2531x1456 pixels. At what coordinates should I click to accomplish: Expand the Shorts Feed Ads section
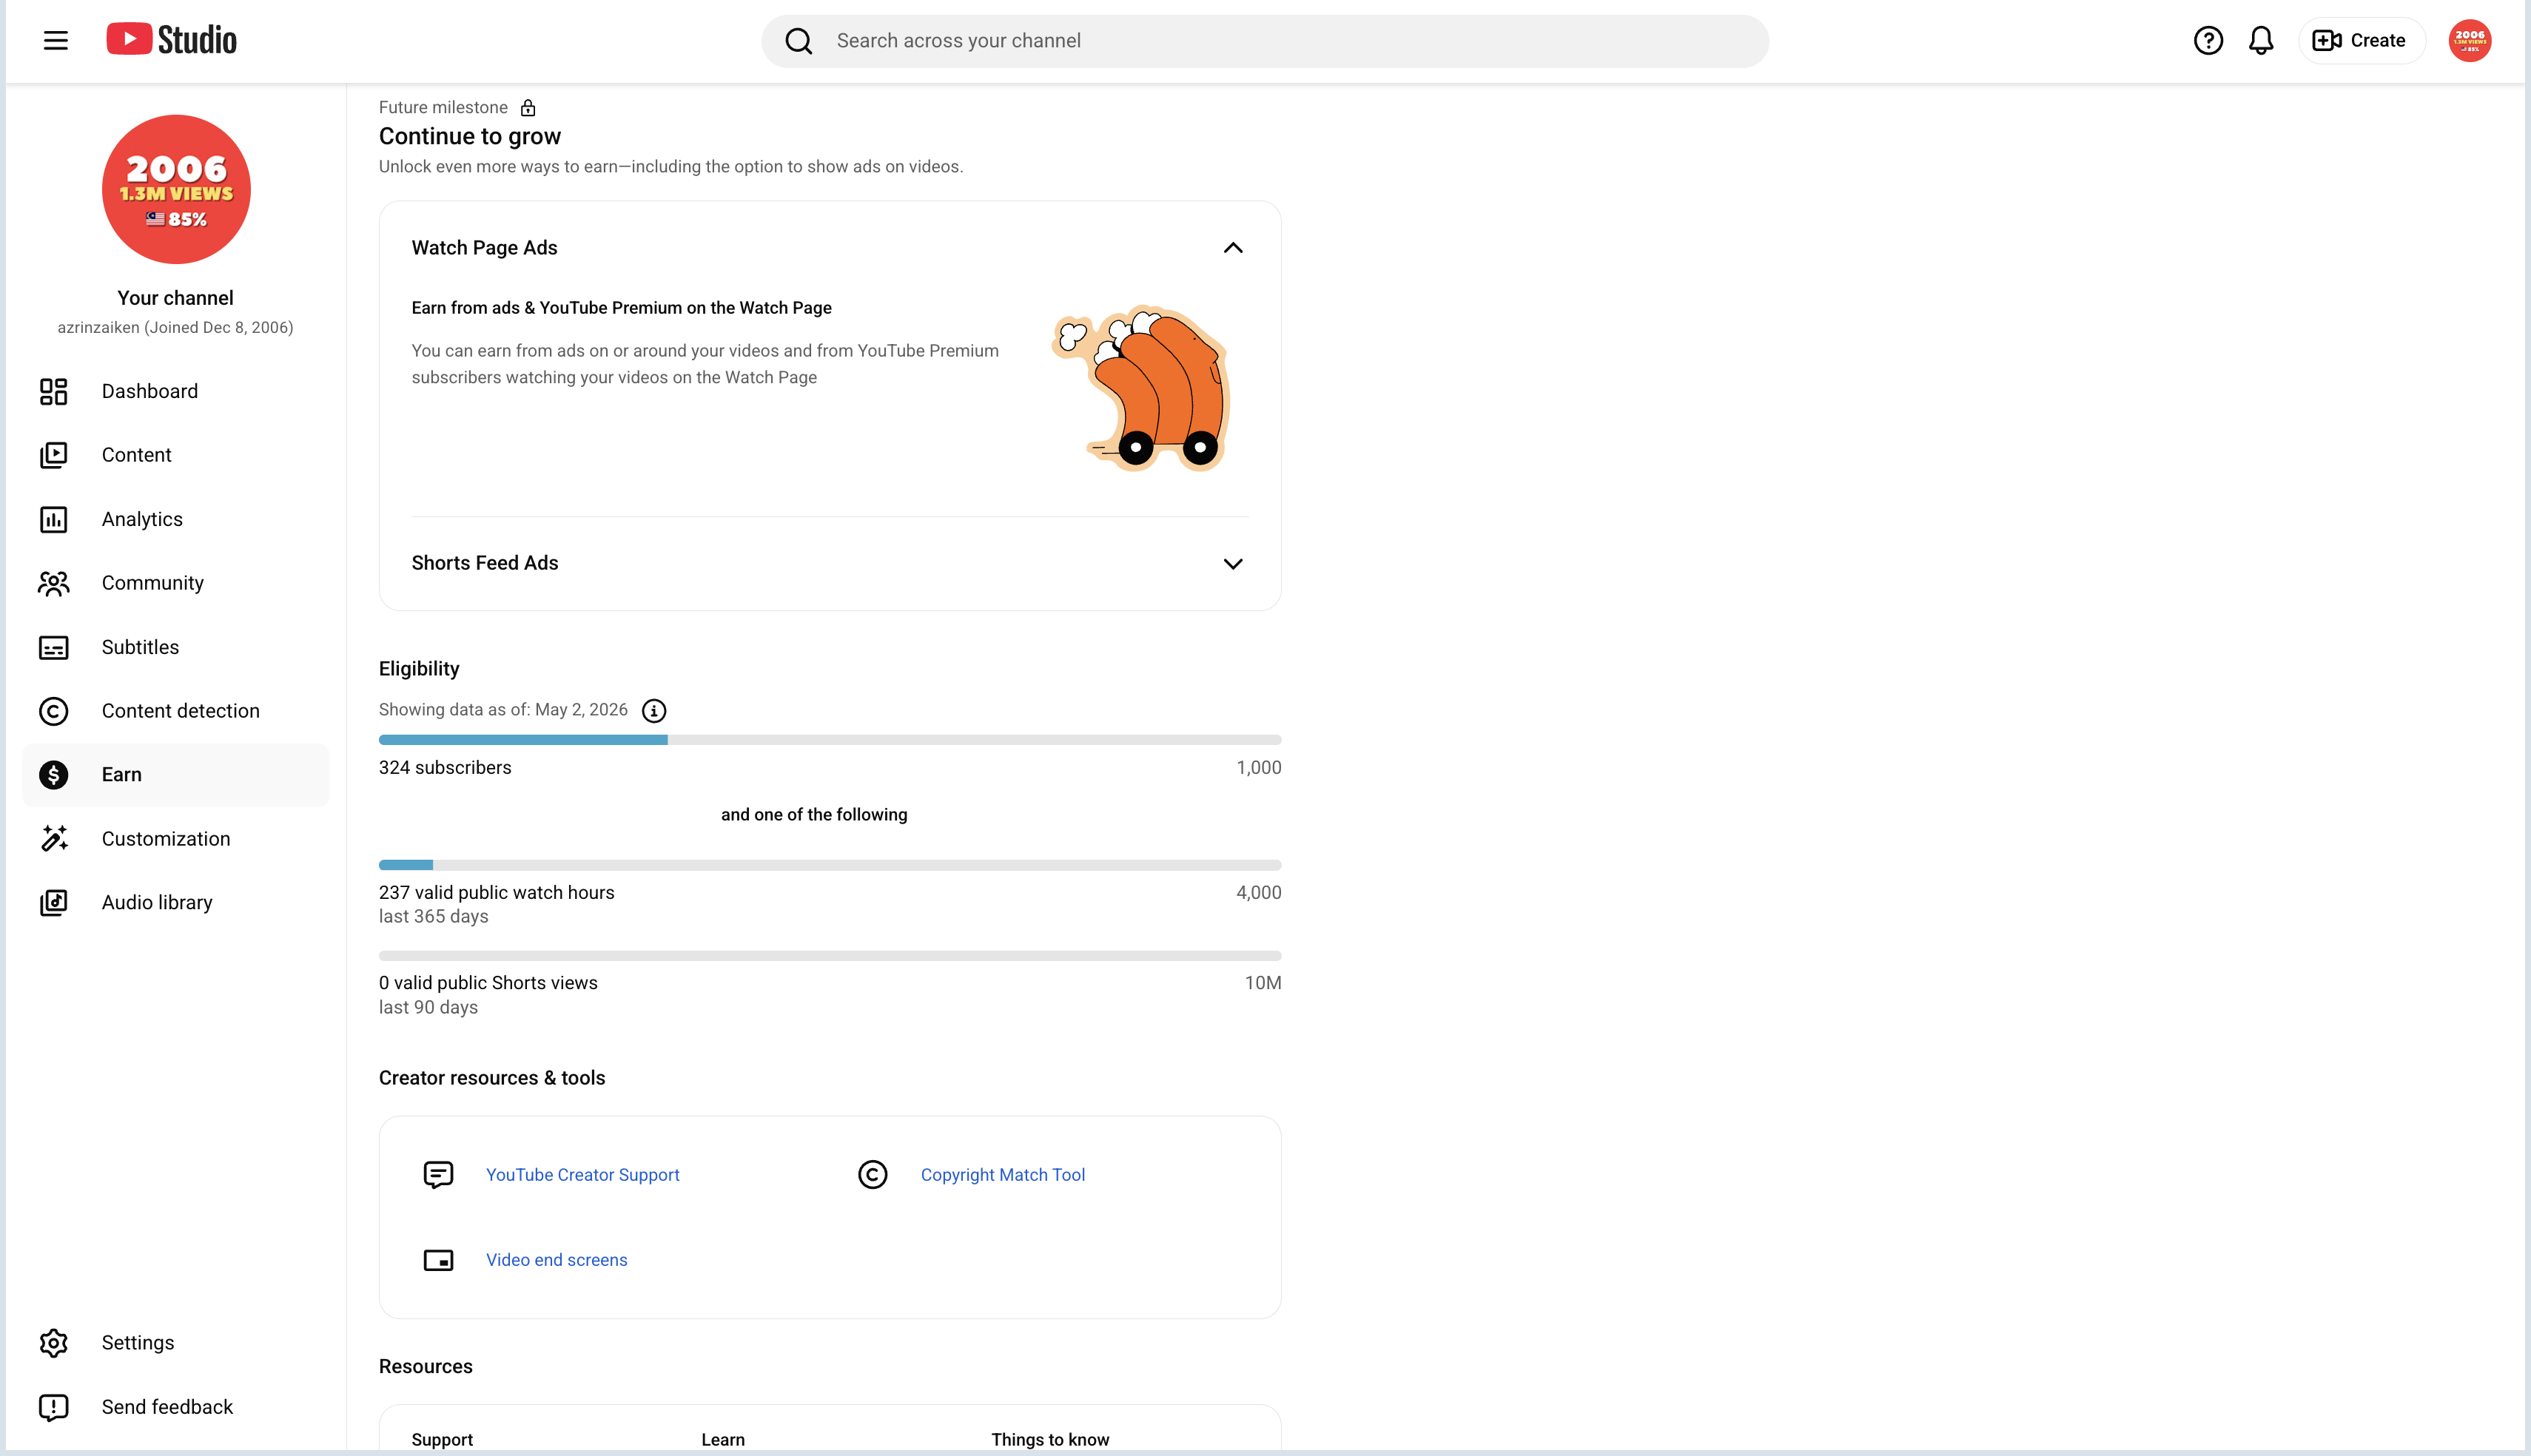click(x=1233, y=563)
